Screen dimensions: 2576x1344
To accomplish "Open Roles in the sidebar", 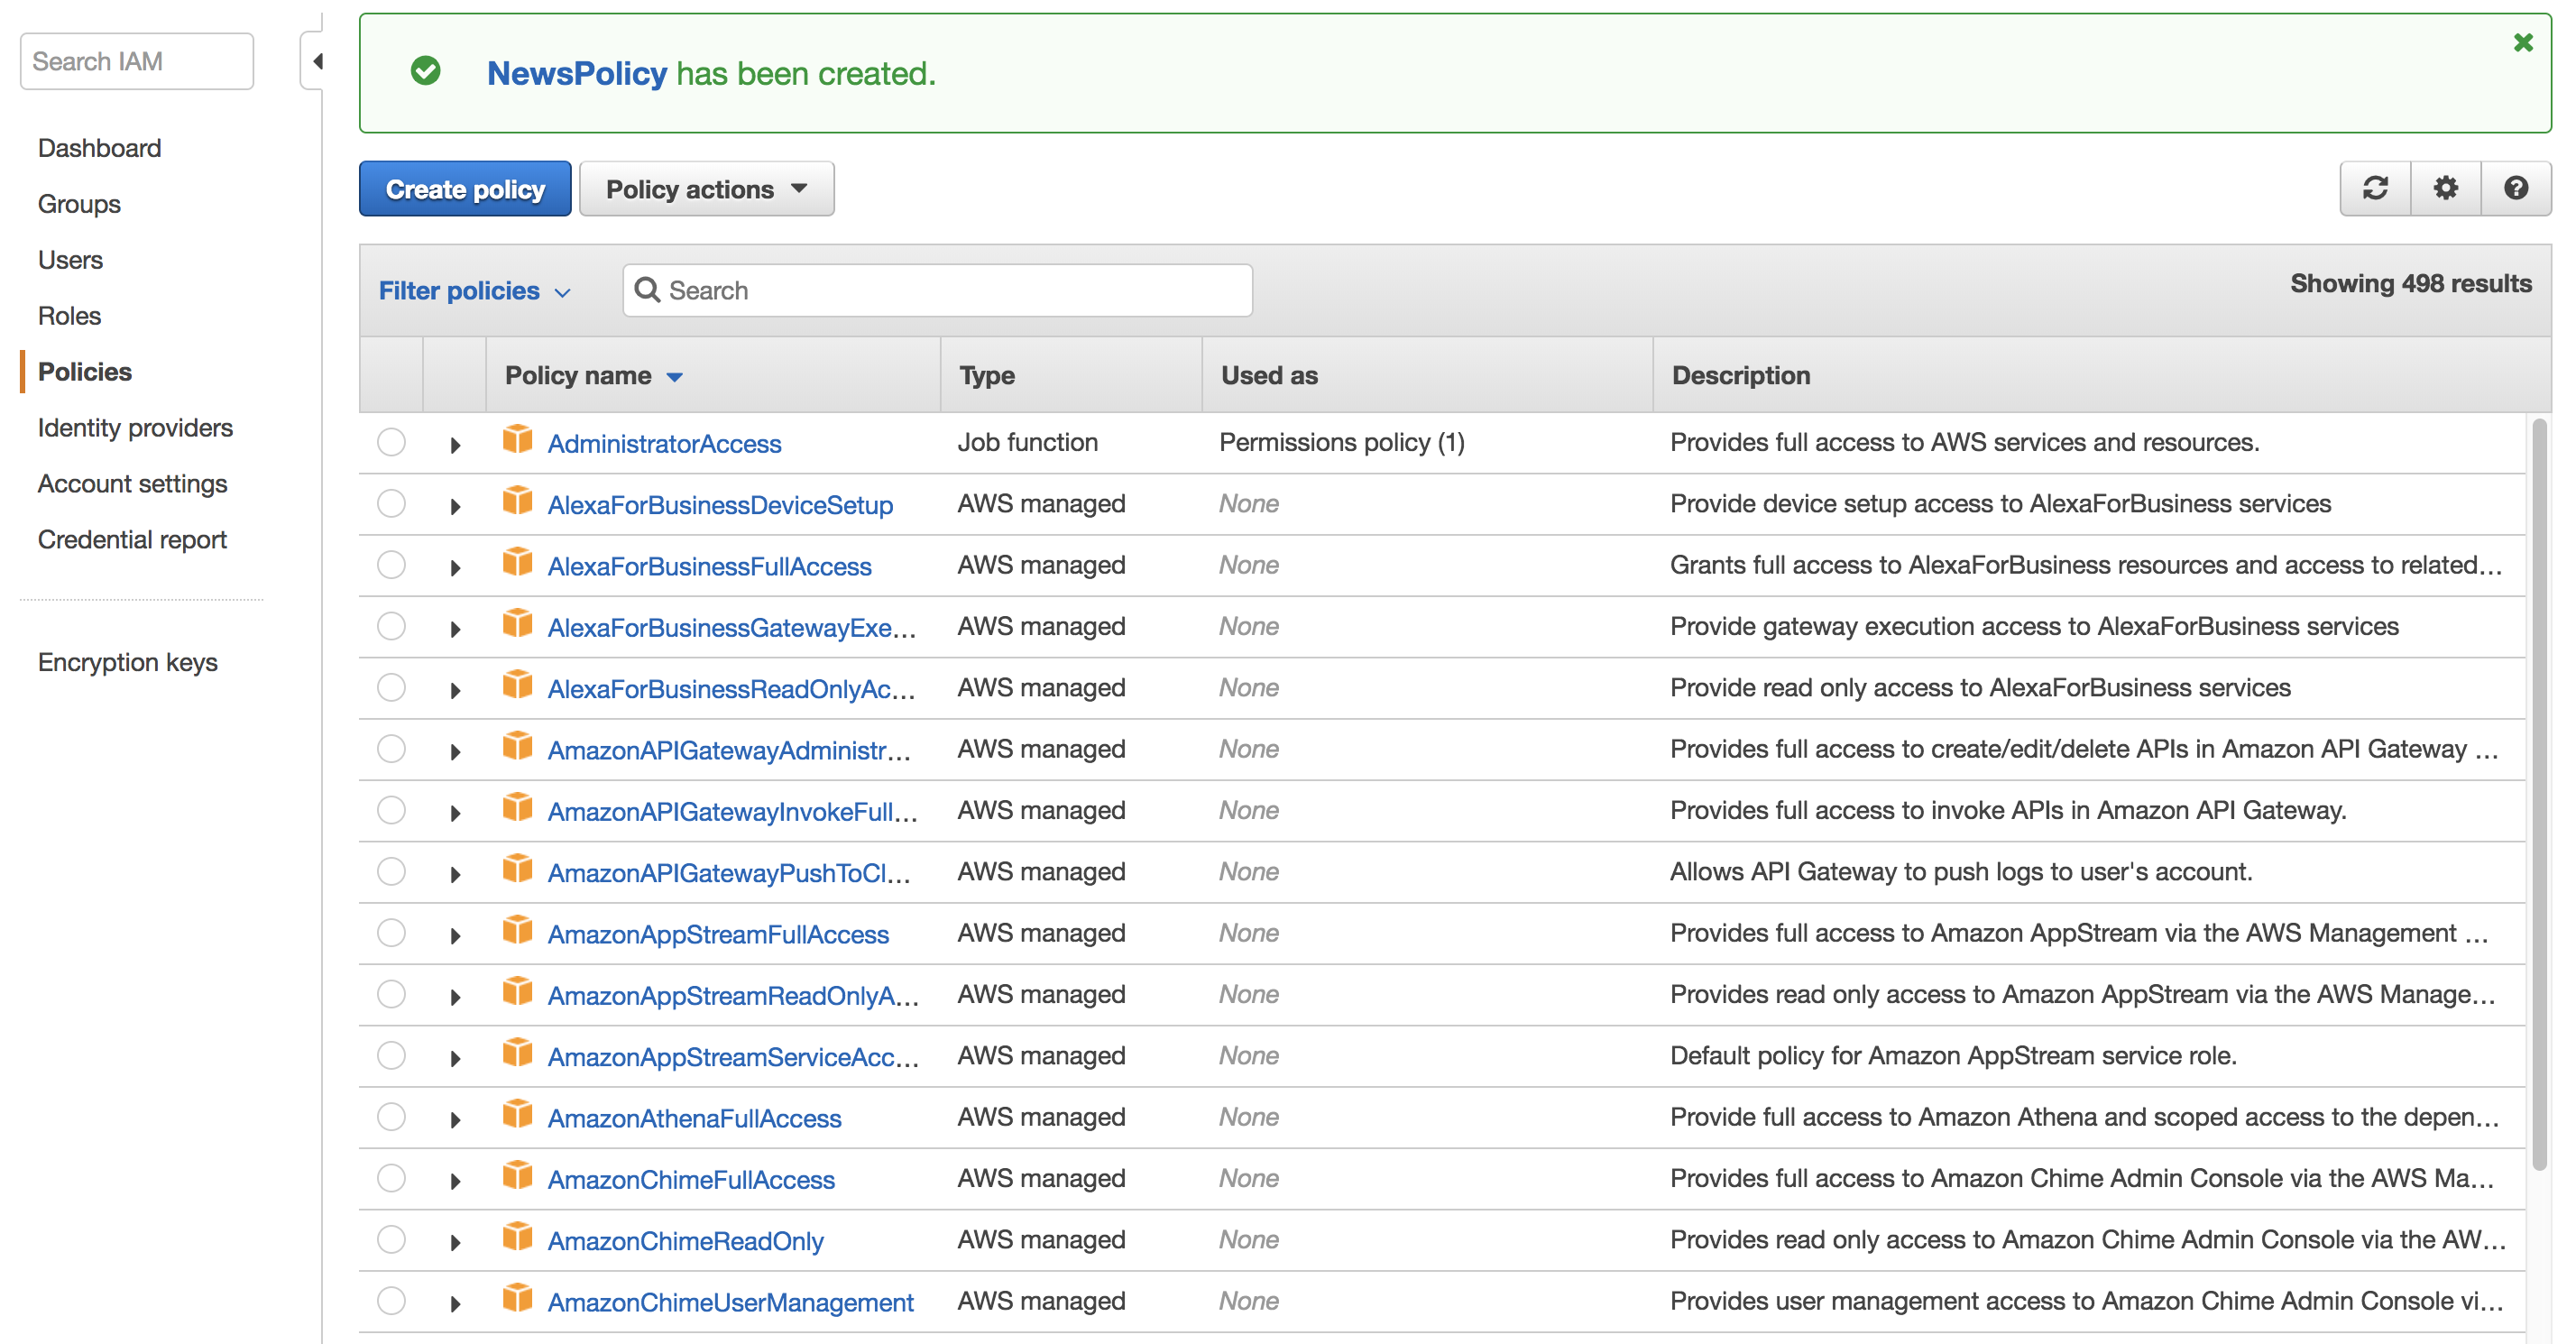I will [x=69, y=316].
